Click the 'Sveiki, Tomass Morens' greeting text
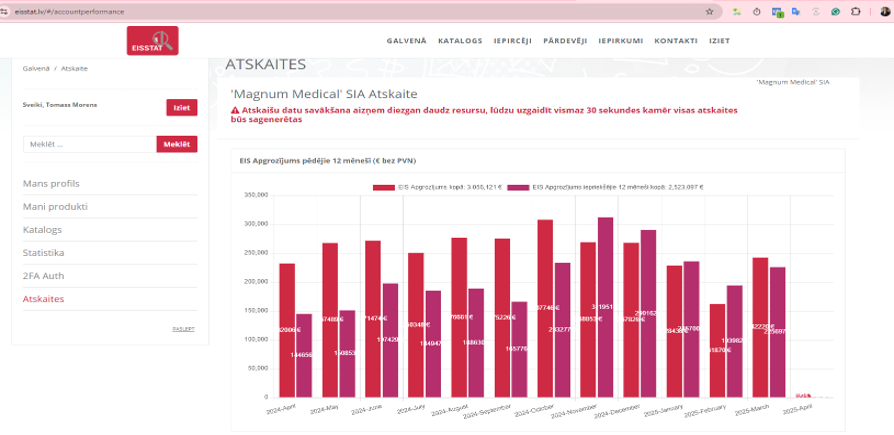This screenshot has width=894, height=435. click(x=60, y=105)
